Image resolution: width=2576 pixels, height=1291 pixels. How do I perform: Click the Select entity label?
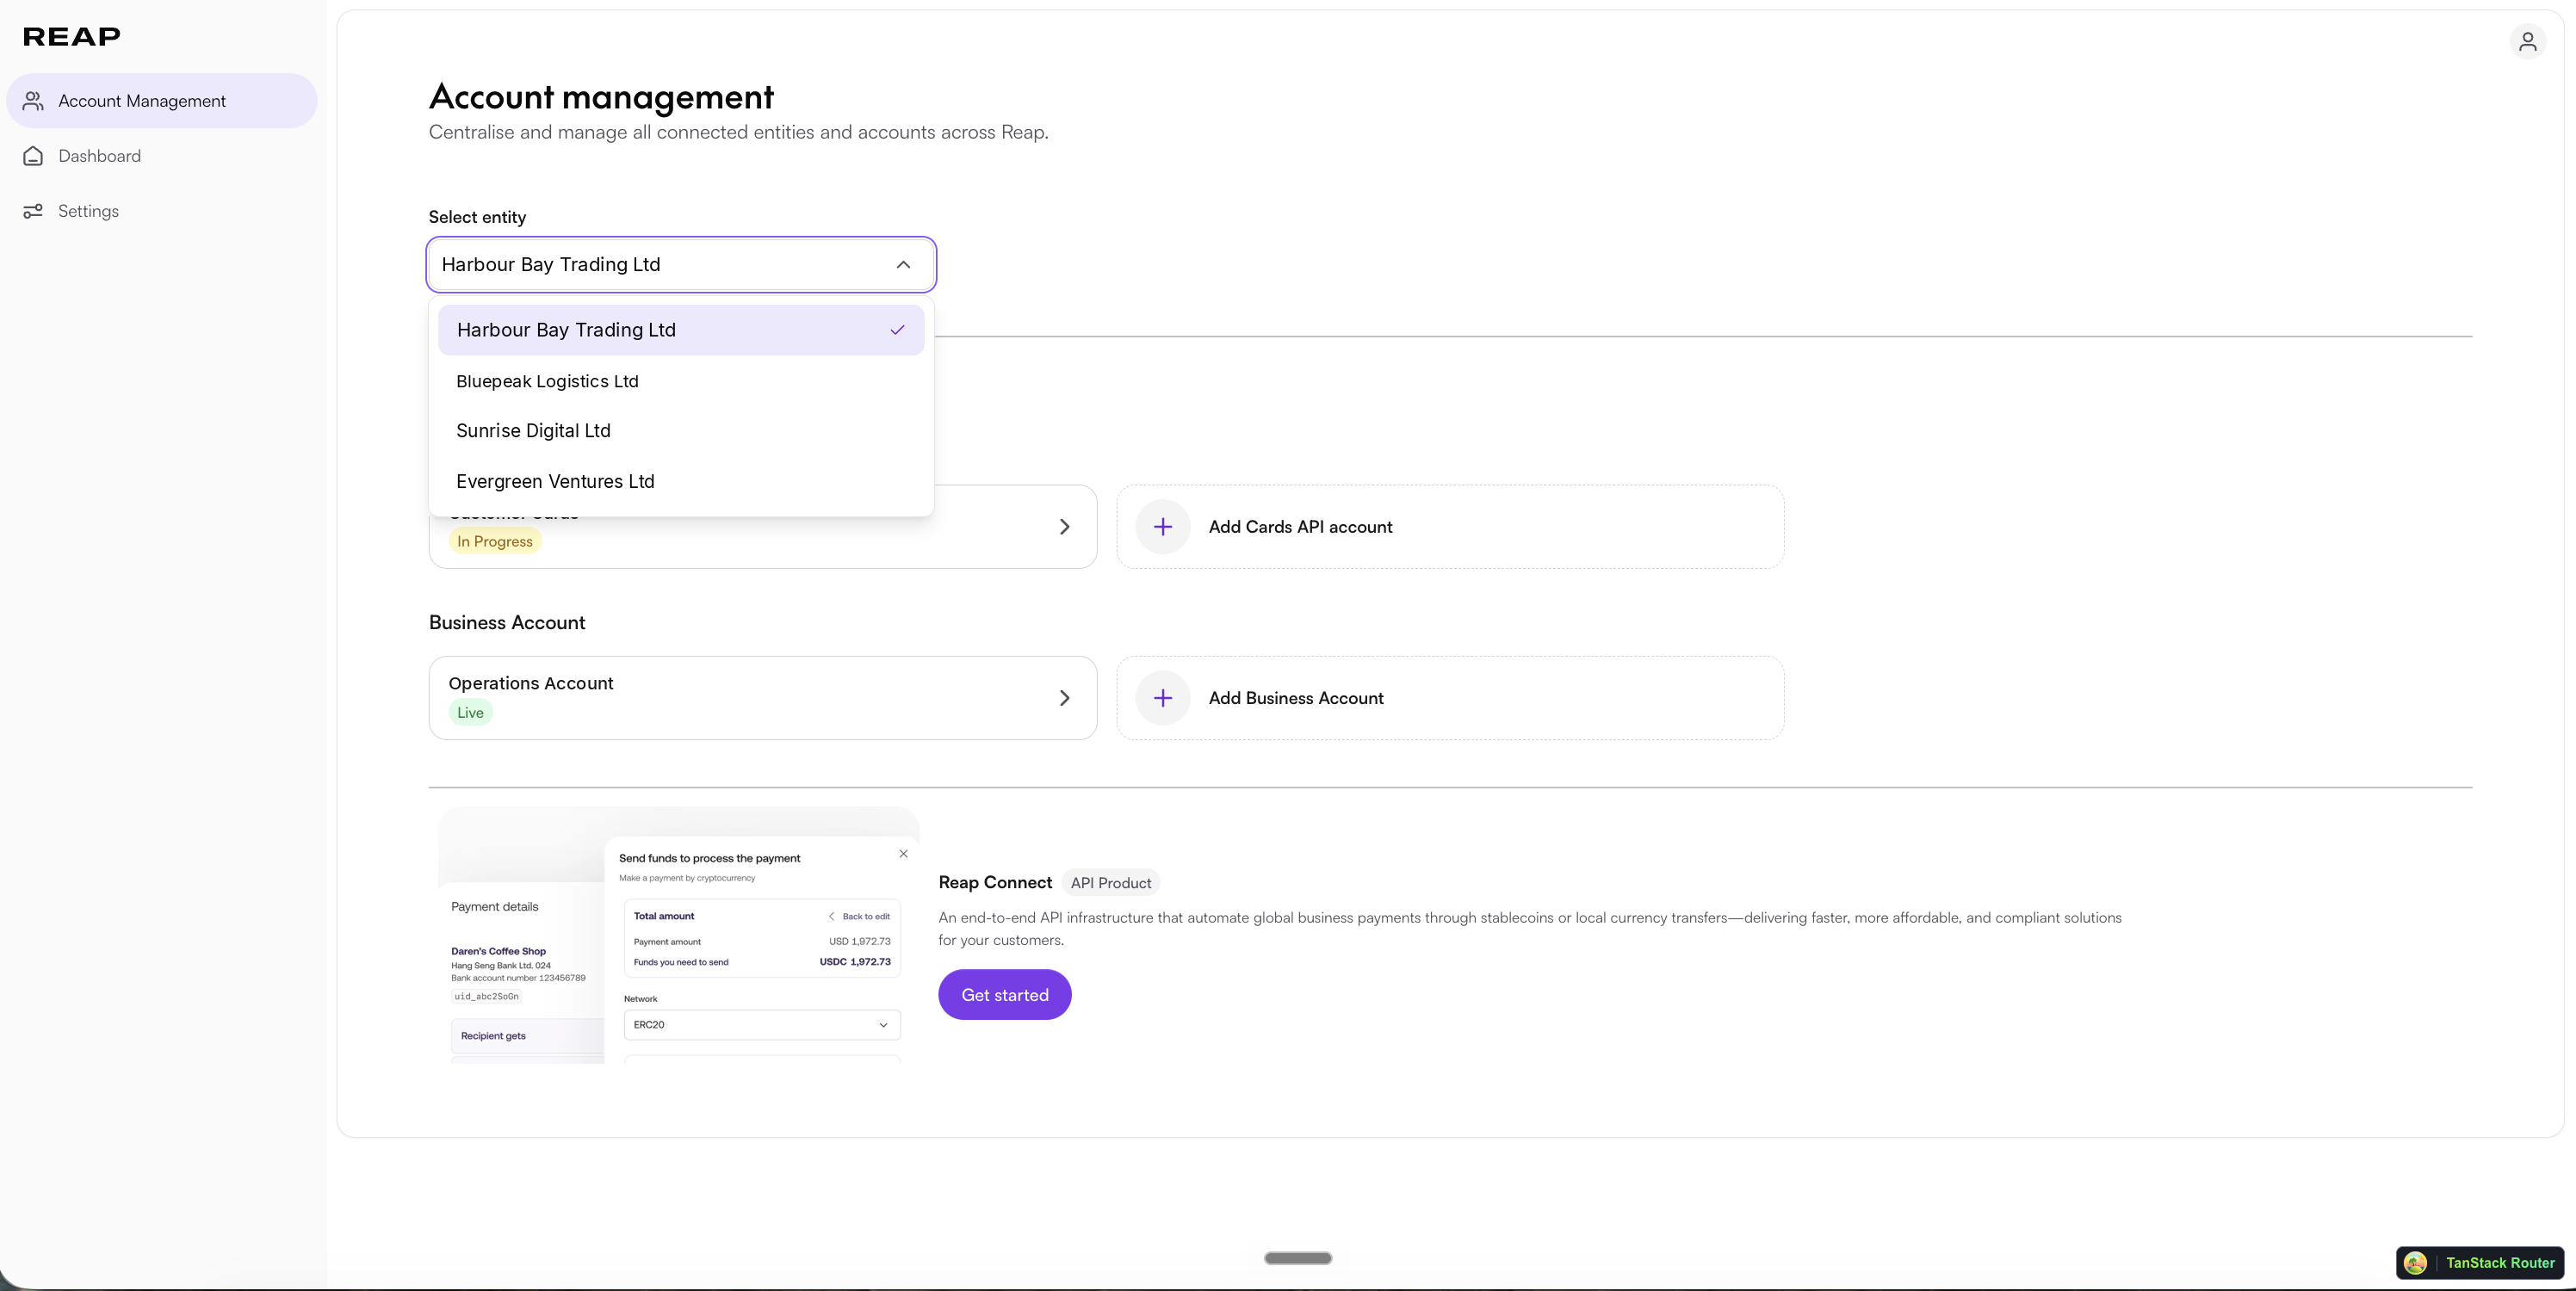tap(477, 217)
